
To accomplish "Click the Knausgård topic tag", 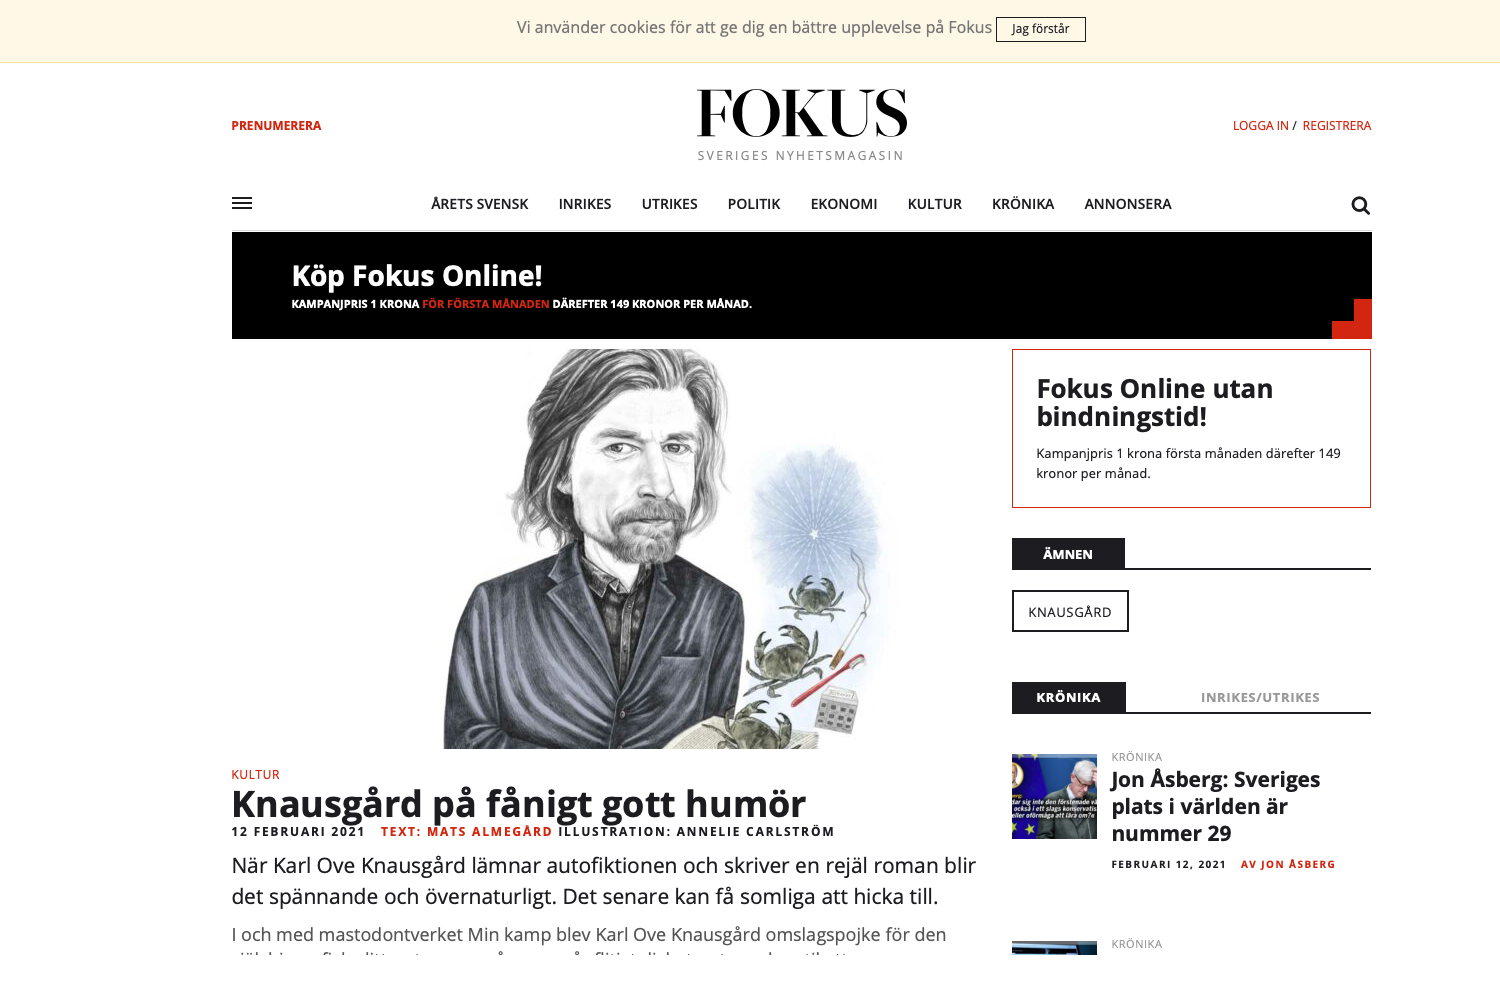I will tap(1070, 611).
